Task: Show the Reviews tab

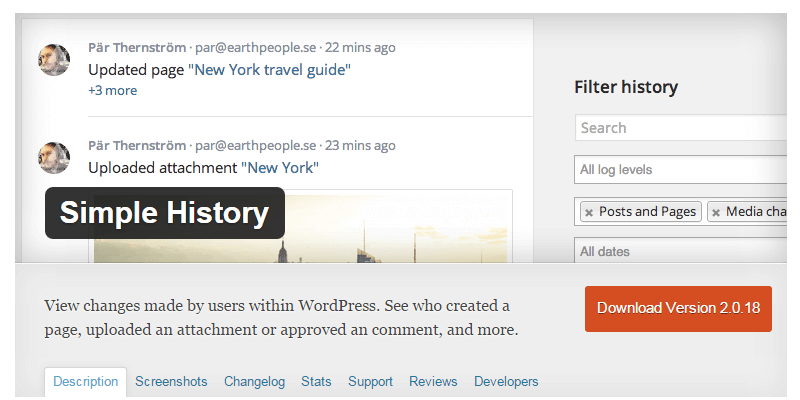Action: 433,381
